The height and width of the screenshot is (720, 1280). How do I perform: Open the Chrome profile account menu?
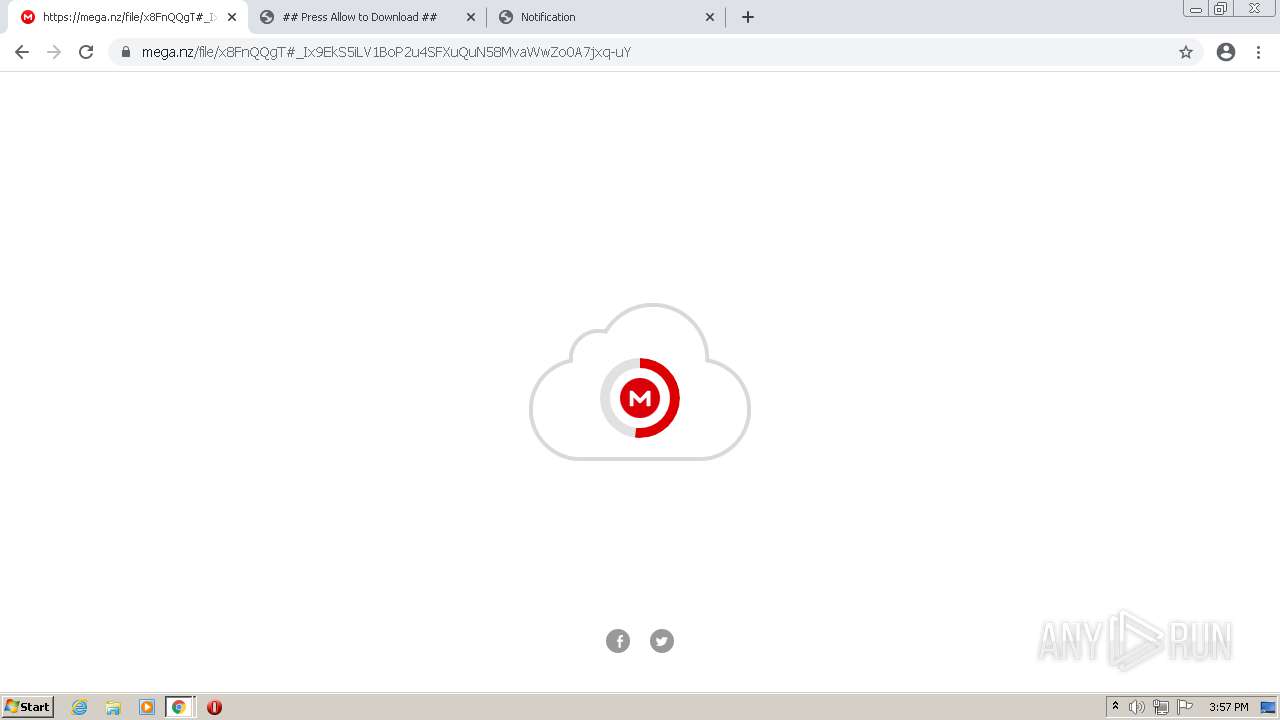pyautogui.click(x=1226, y=52)
